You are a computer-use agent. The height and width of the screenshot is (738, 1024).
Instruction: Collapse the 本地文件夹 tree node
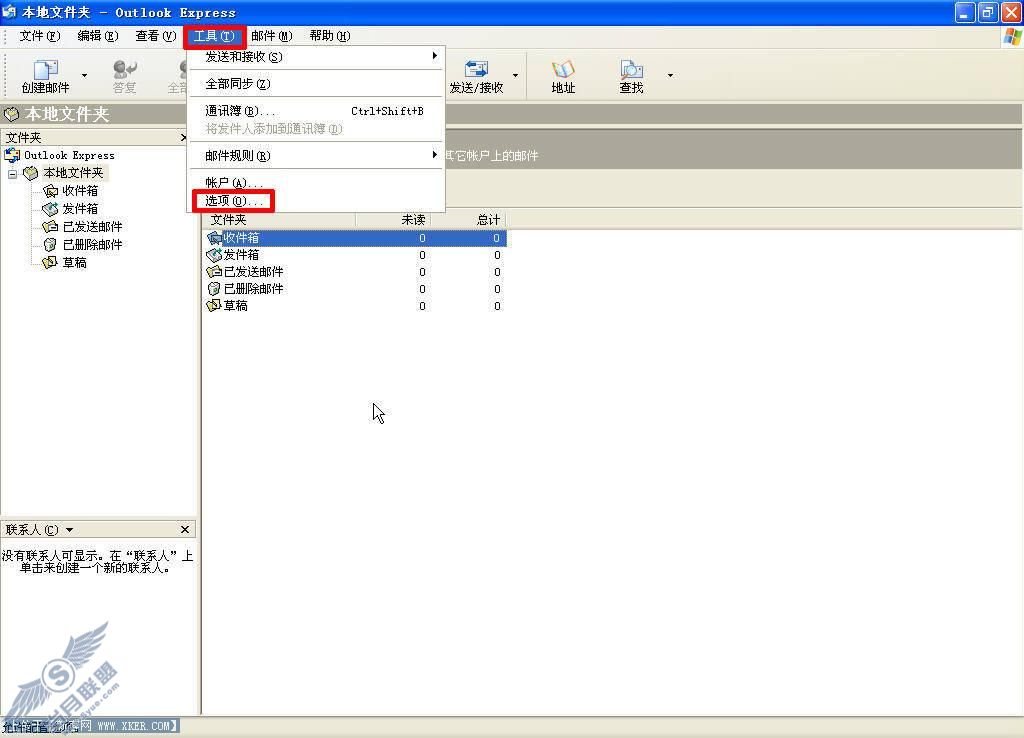pyautogui.click(x=12, y=174)
